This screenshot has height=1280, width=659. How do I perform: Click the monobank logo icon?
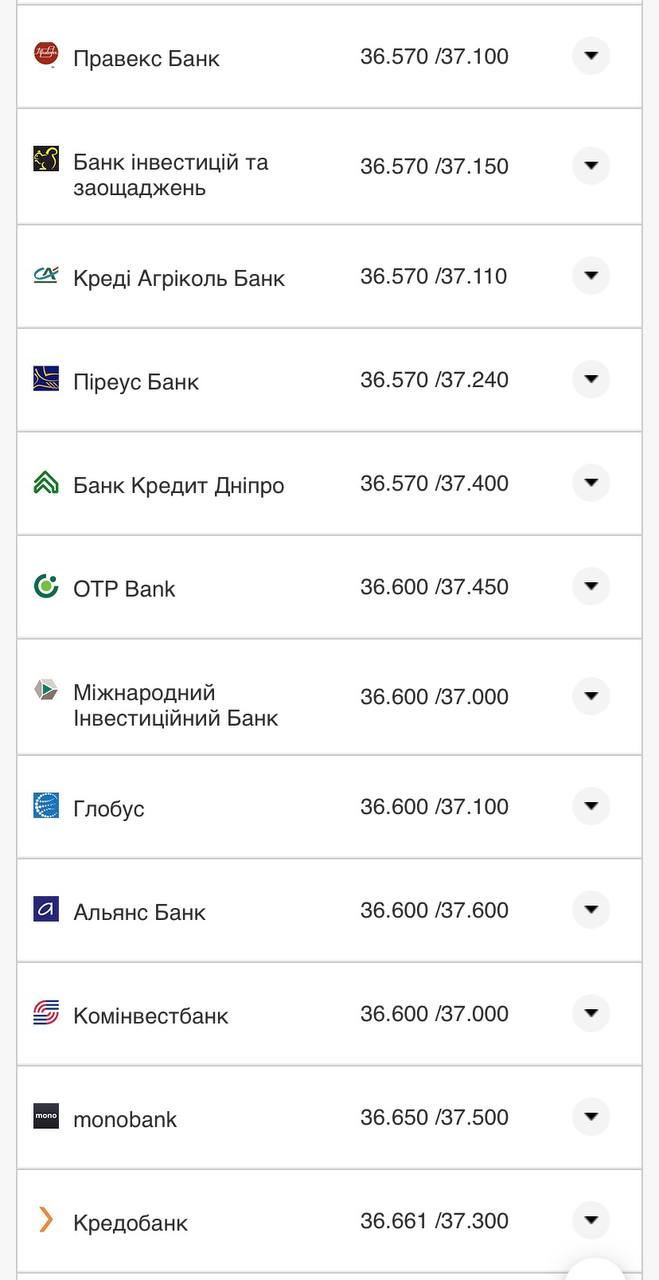(x=46, y=1116)
